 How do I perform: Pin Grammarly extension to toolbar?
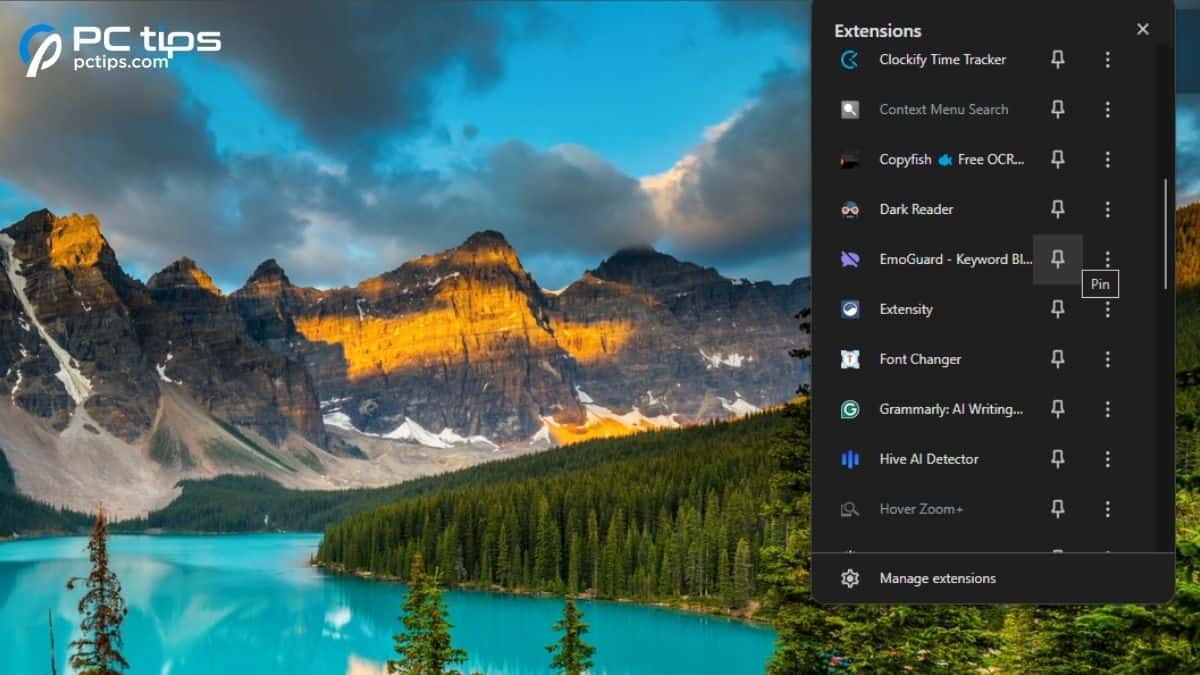click(x=1057, y=409)
